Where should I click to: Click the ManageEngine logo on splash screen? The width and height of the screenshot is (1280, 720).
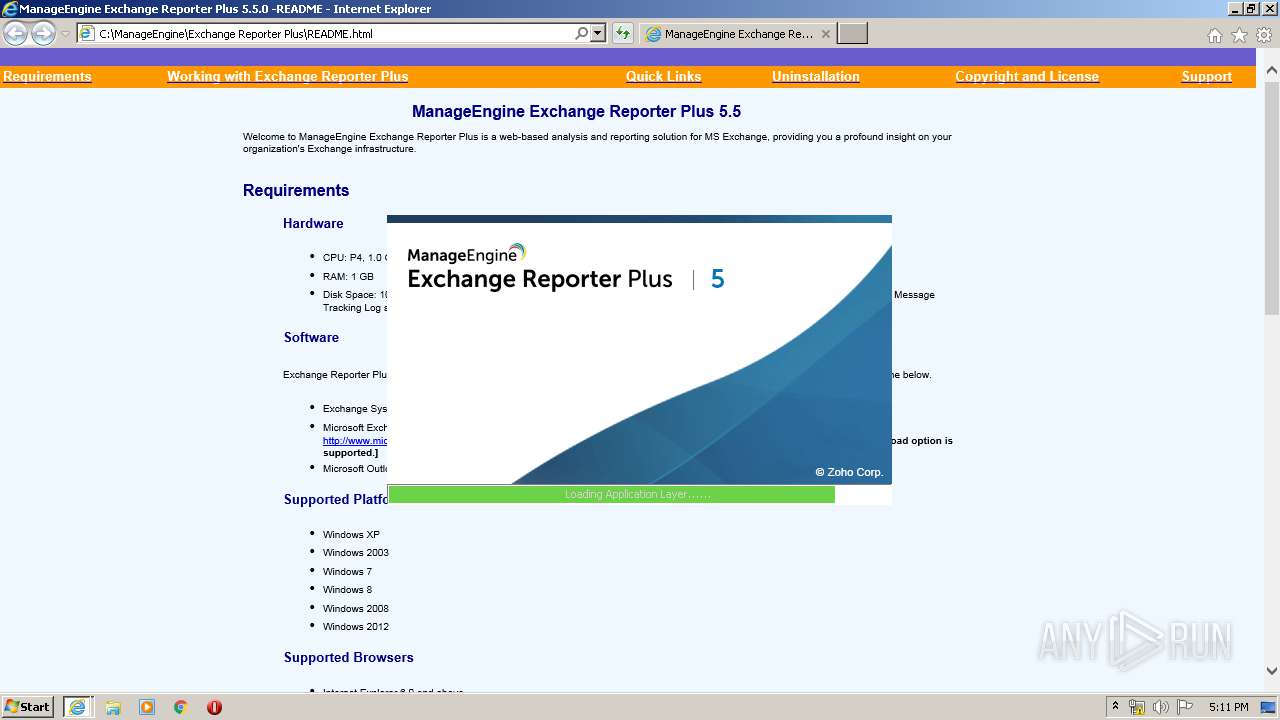(466, 254)
